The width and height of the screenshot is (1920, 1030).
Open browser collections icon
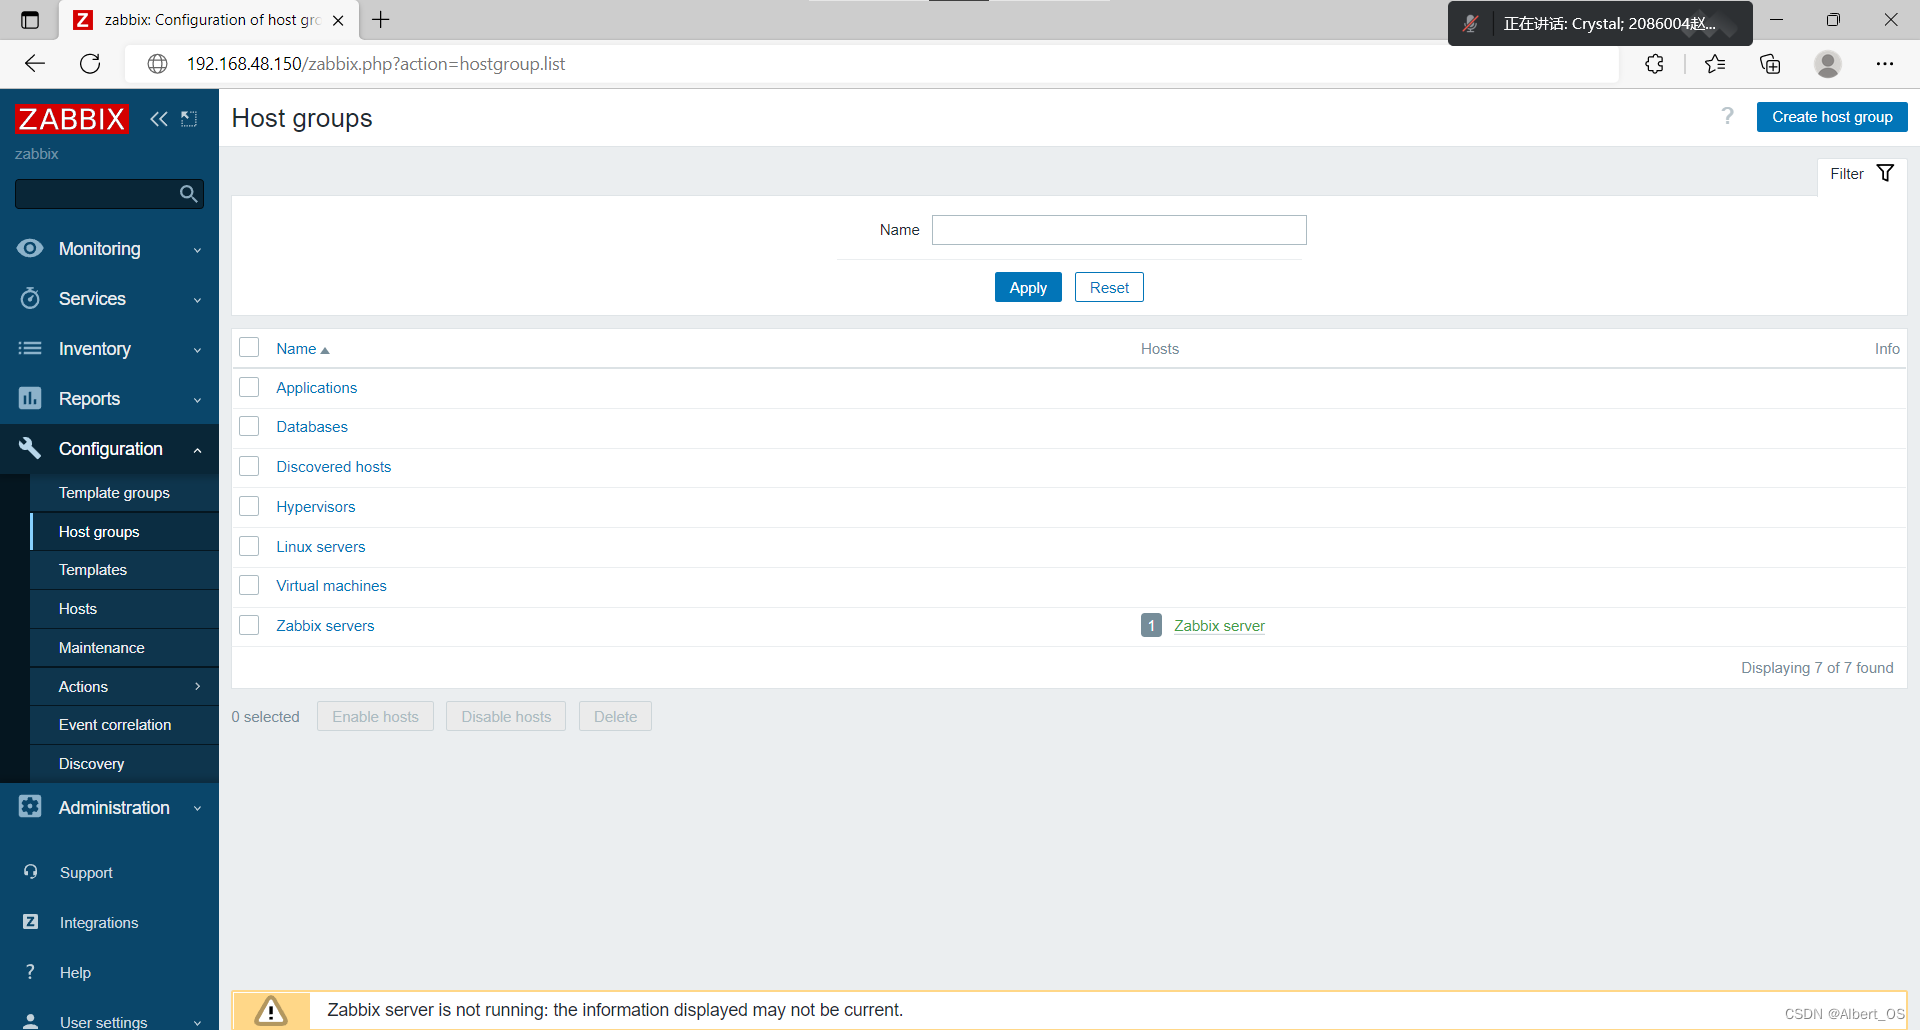point(1770,64)
